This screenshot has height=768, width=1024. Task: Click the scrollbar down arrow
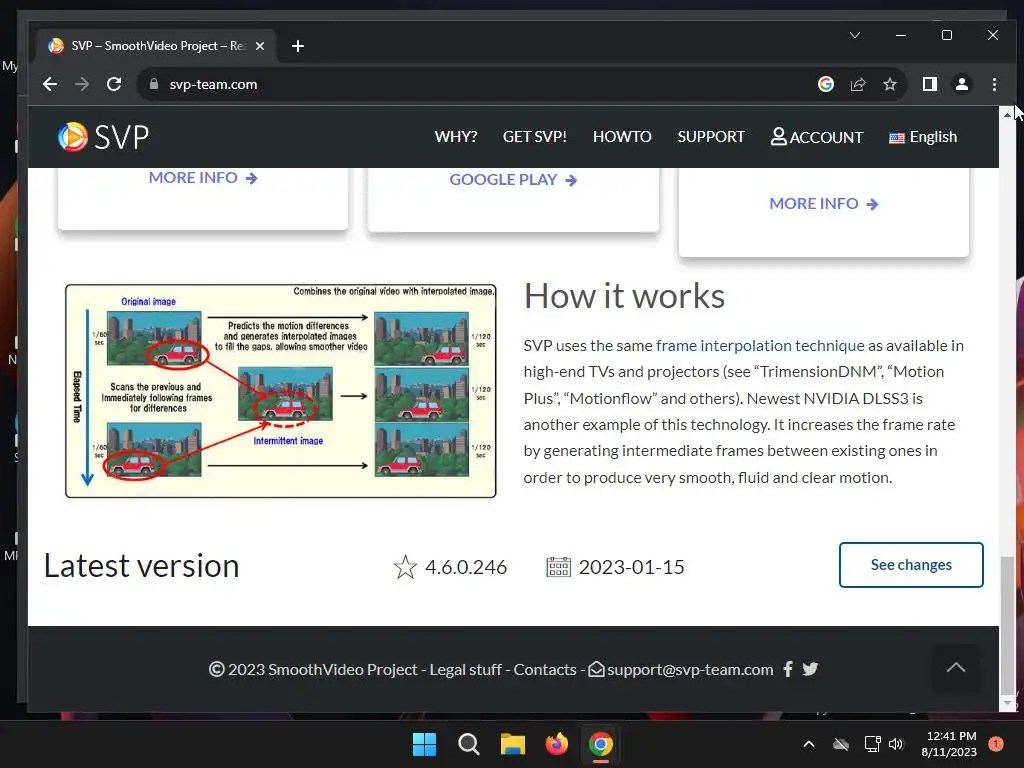point(1008,704)
